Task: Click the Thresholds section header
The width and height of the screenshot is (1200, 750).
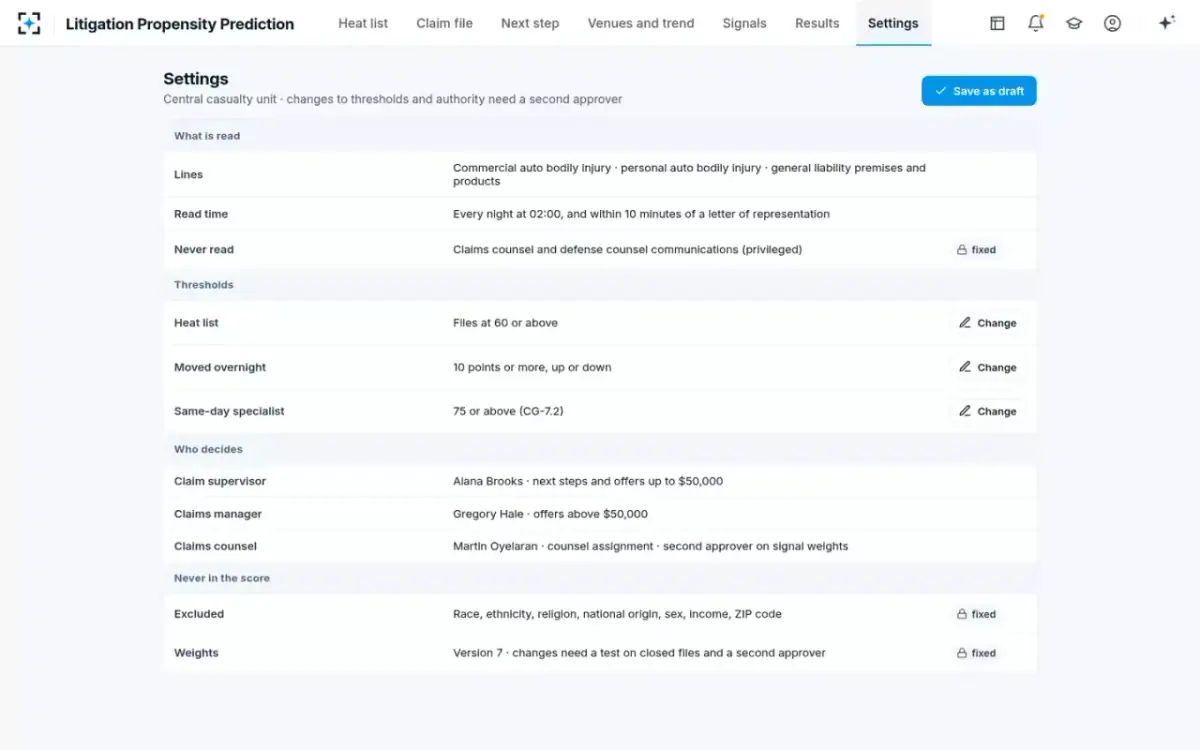Action: (x=204, y=285)
